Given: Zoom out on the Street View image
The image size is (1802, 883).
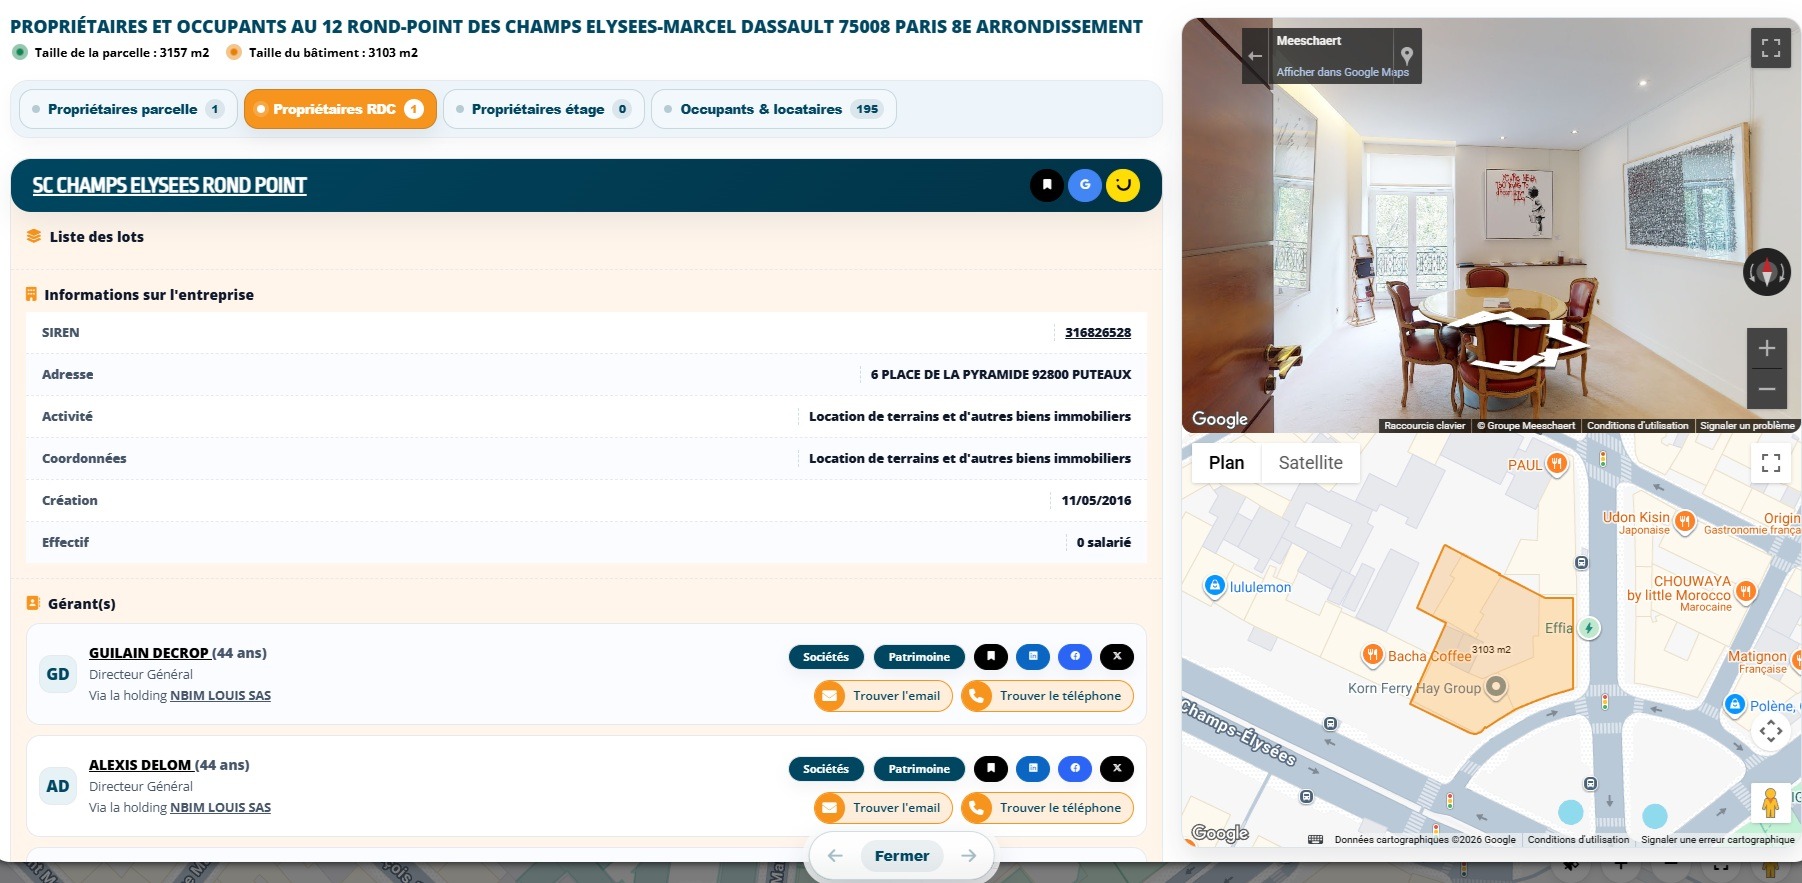Looking at the screenshot, I should [x=1767, y=389].
